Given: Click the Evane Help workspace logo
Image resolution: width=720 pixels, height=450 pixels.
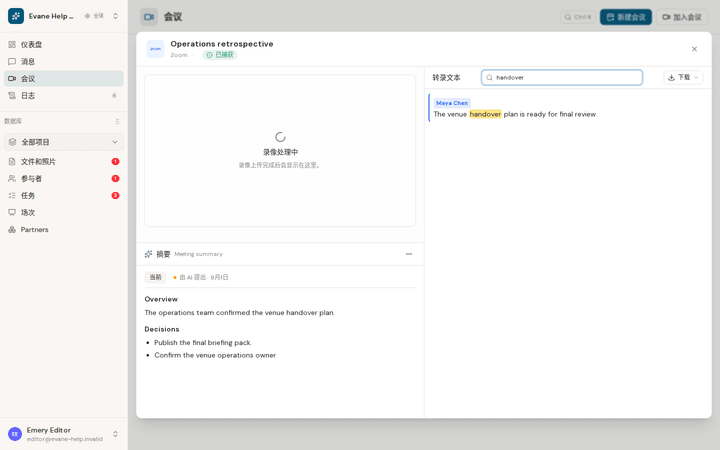Looking at the screenshot, I should [16, 16].
